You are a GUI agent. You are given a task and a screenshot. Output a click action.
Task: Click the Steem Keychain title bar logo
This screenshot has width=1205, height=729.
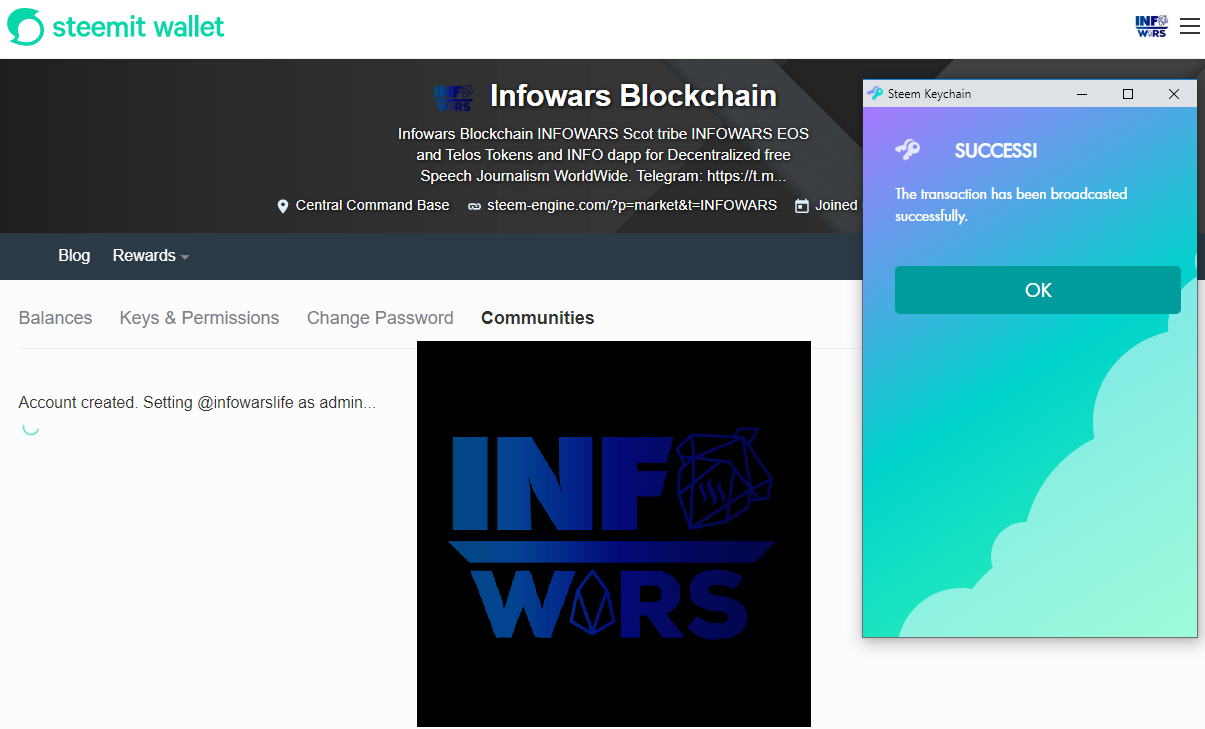875,93
